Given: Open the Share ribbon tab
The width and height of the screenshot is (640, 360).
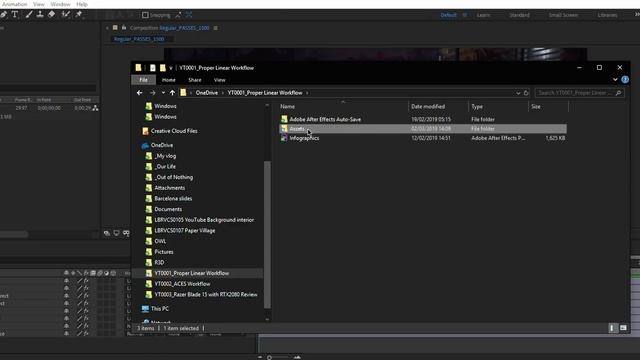Looking at the screenshot, I should (x=195, y=80).
